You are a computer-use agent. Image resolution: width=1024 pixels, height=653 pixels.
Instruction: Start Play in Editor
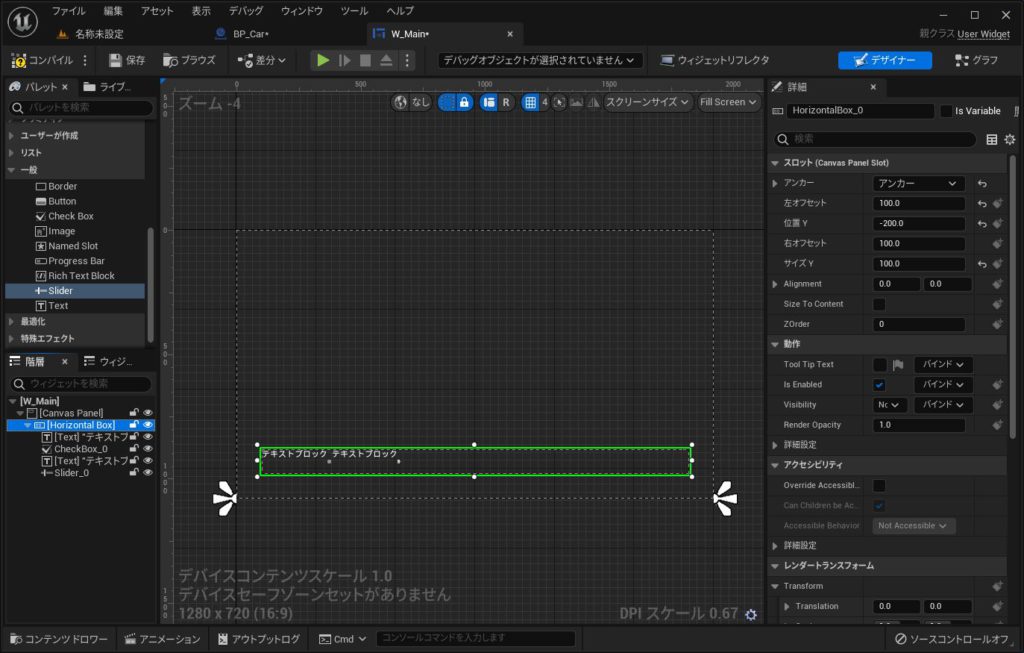[x=323, y=60]
